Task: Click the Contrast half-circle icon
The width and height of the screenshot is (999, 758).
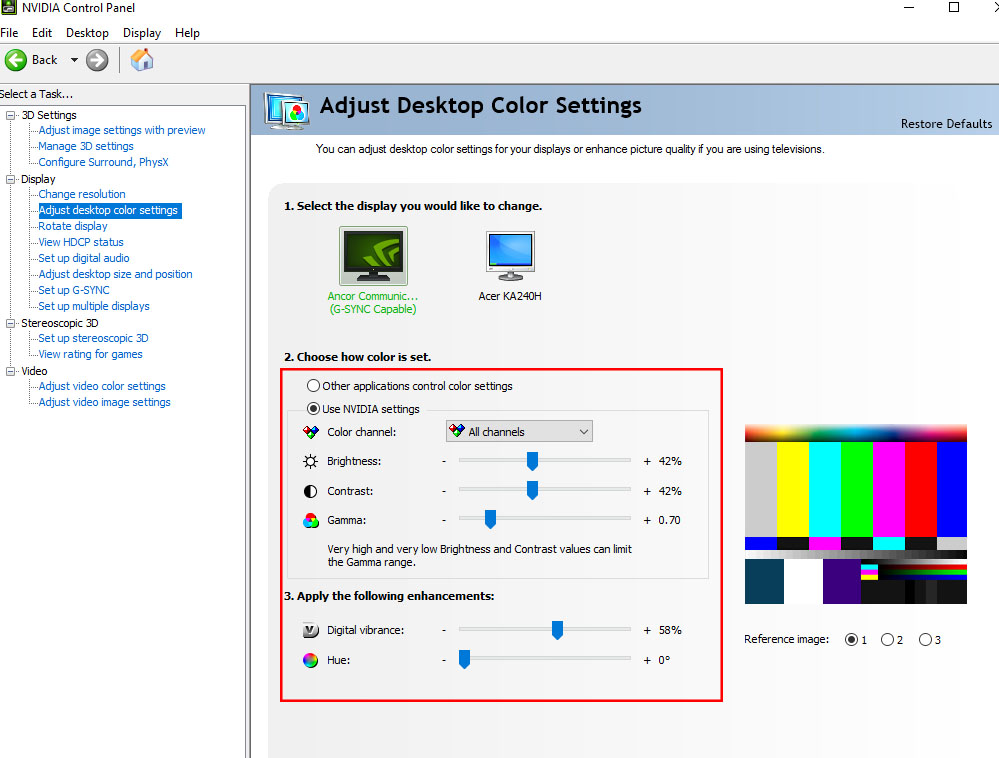Action: point(310,491)
